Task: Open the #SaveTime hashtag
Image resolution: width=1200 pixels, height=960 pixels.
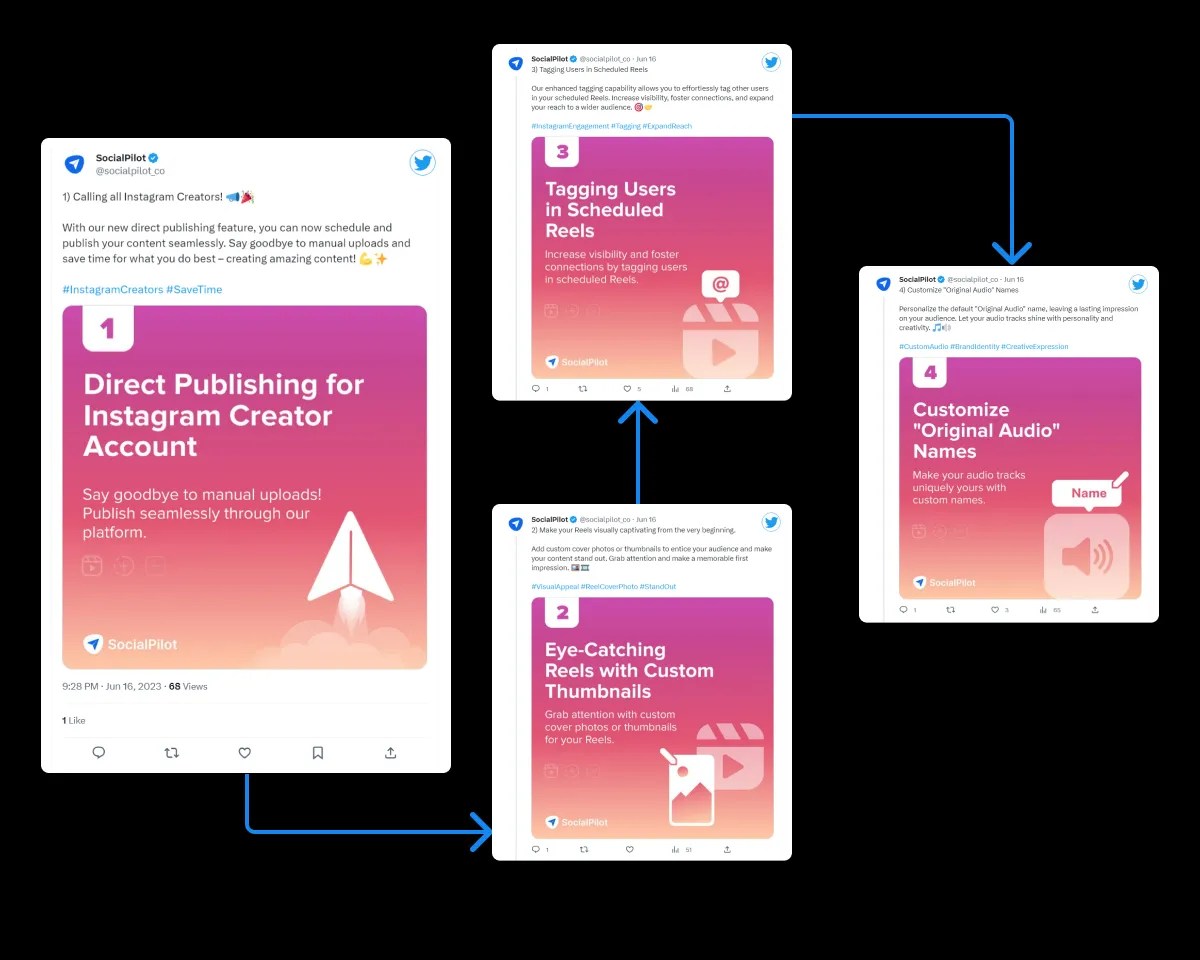Action: click(194, 289)
